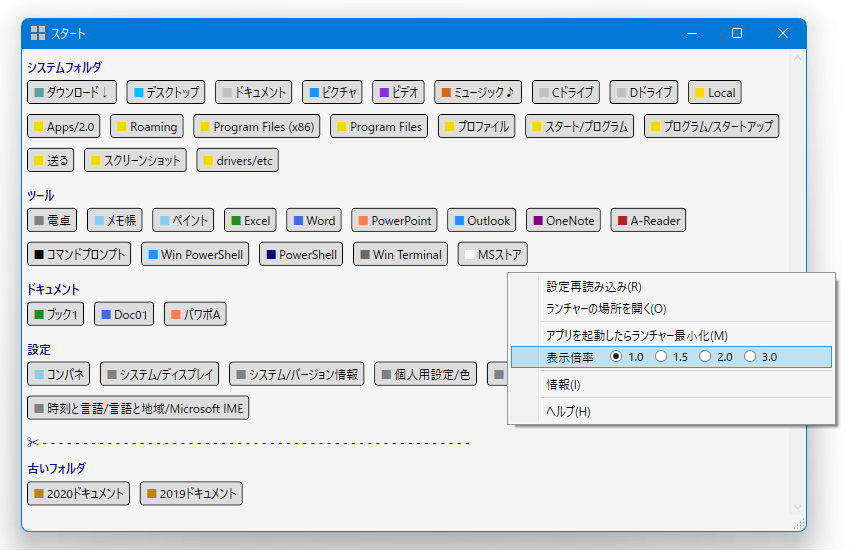Click the 送る folder button
Viewport: 851px width, 551px height.
50,160
